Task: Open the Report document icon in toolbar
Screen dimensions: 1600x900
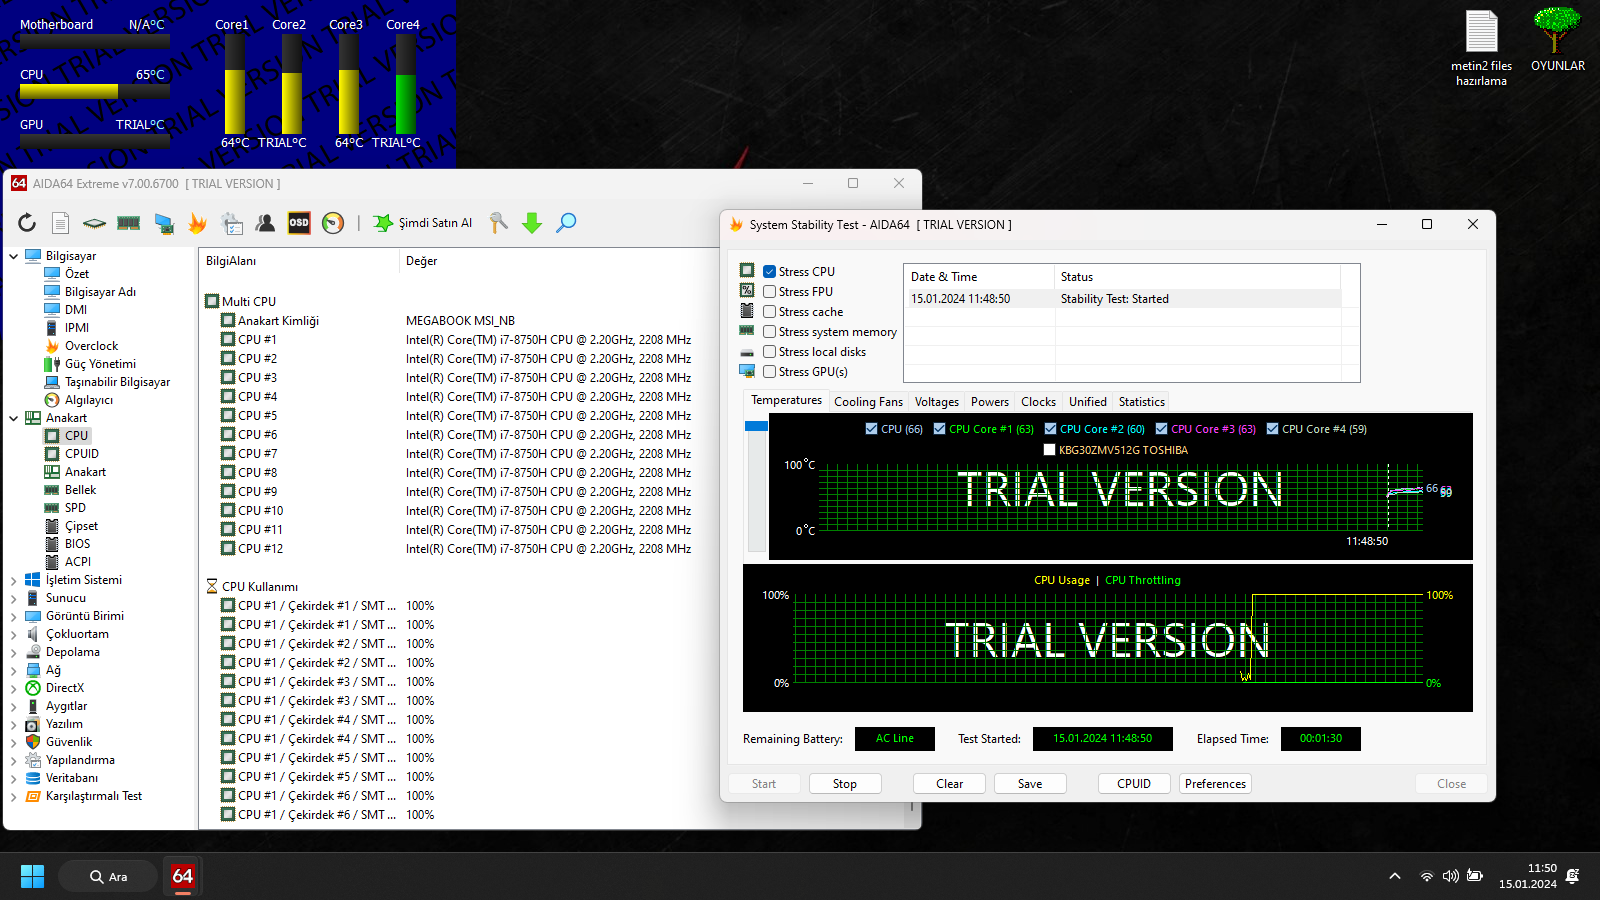Action: tap(60, 223)
